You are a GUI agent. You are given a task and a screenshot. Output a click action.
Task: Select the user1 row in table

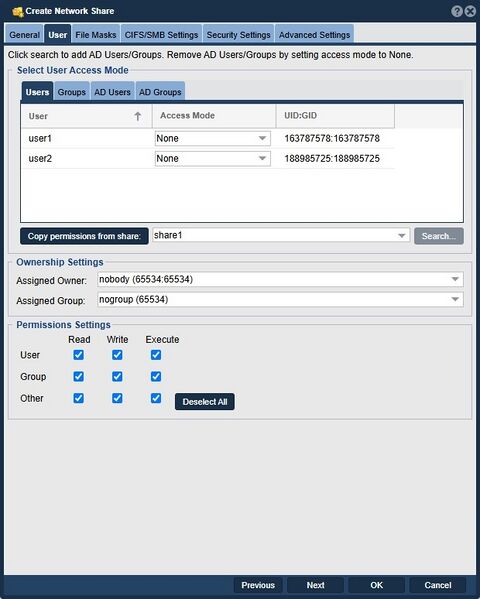tap(208, 138)
